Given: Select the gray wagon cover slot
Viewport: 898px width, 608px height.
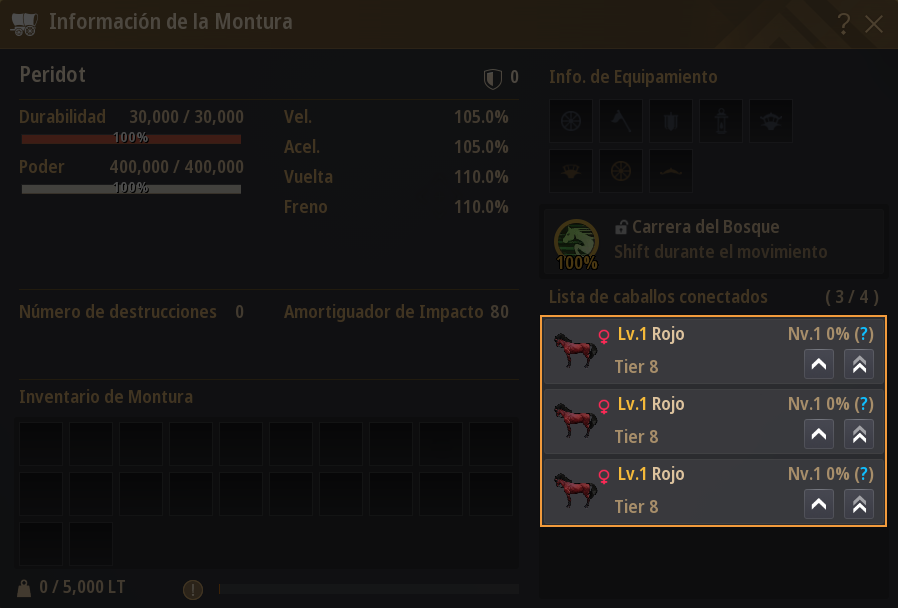Looking at the screenshot, I should click(771, 121).
